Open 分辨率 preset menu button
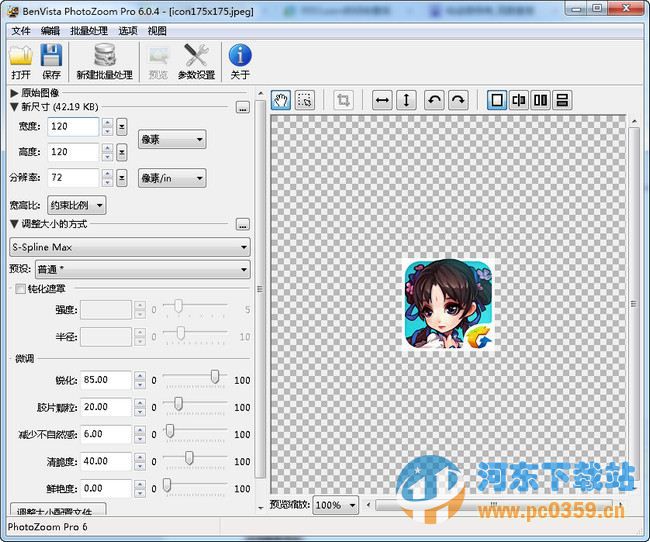650x542 pixels. 122,178
